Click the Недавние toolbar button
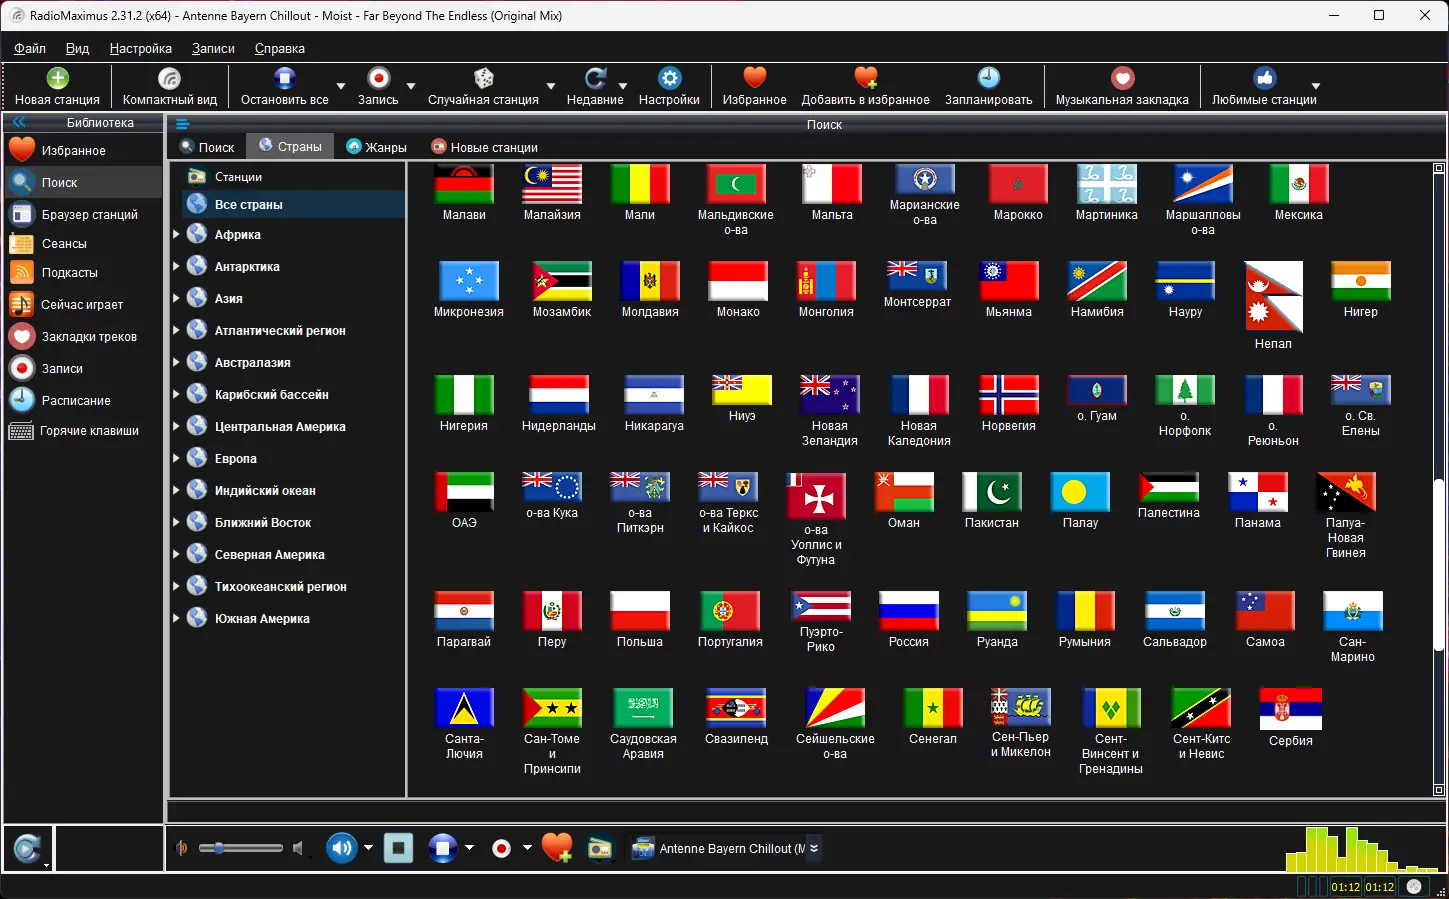Screen dimensions: 1449x899 (x=595, y=86)
